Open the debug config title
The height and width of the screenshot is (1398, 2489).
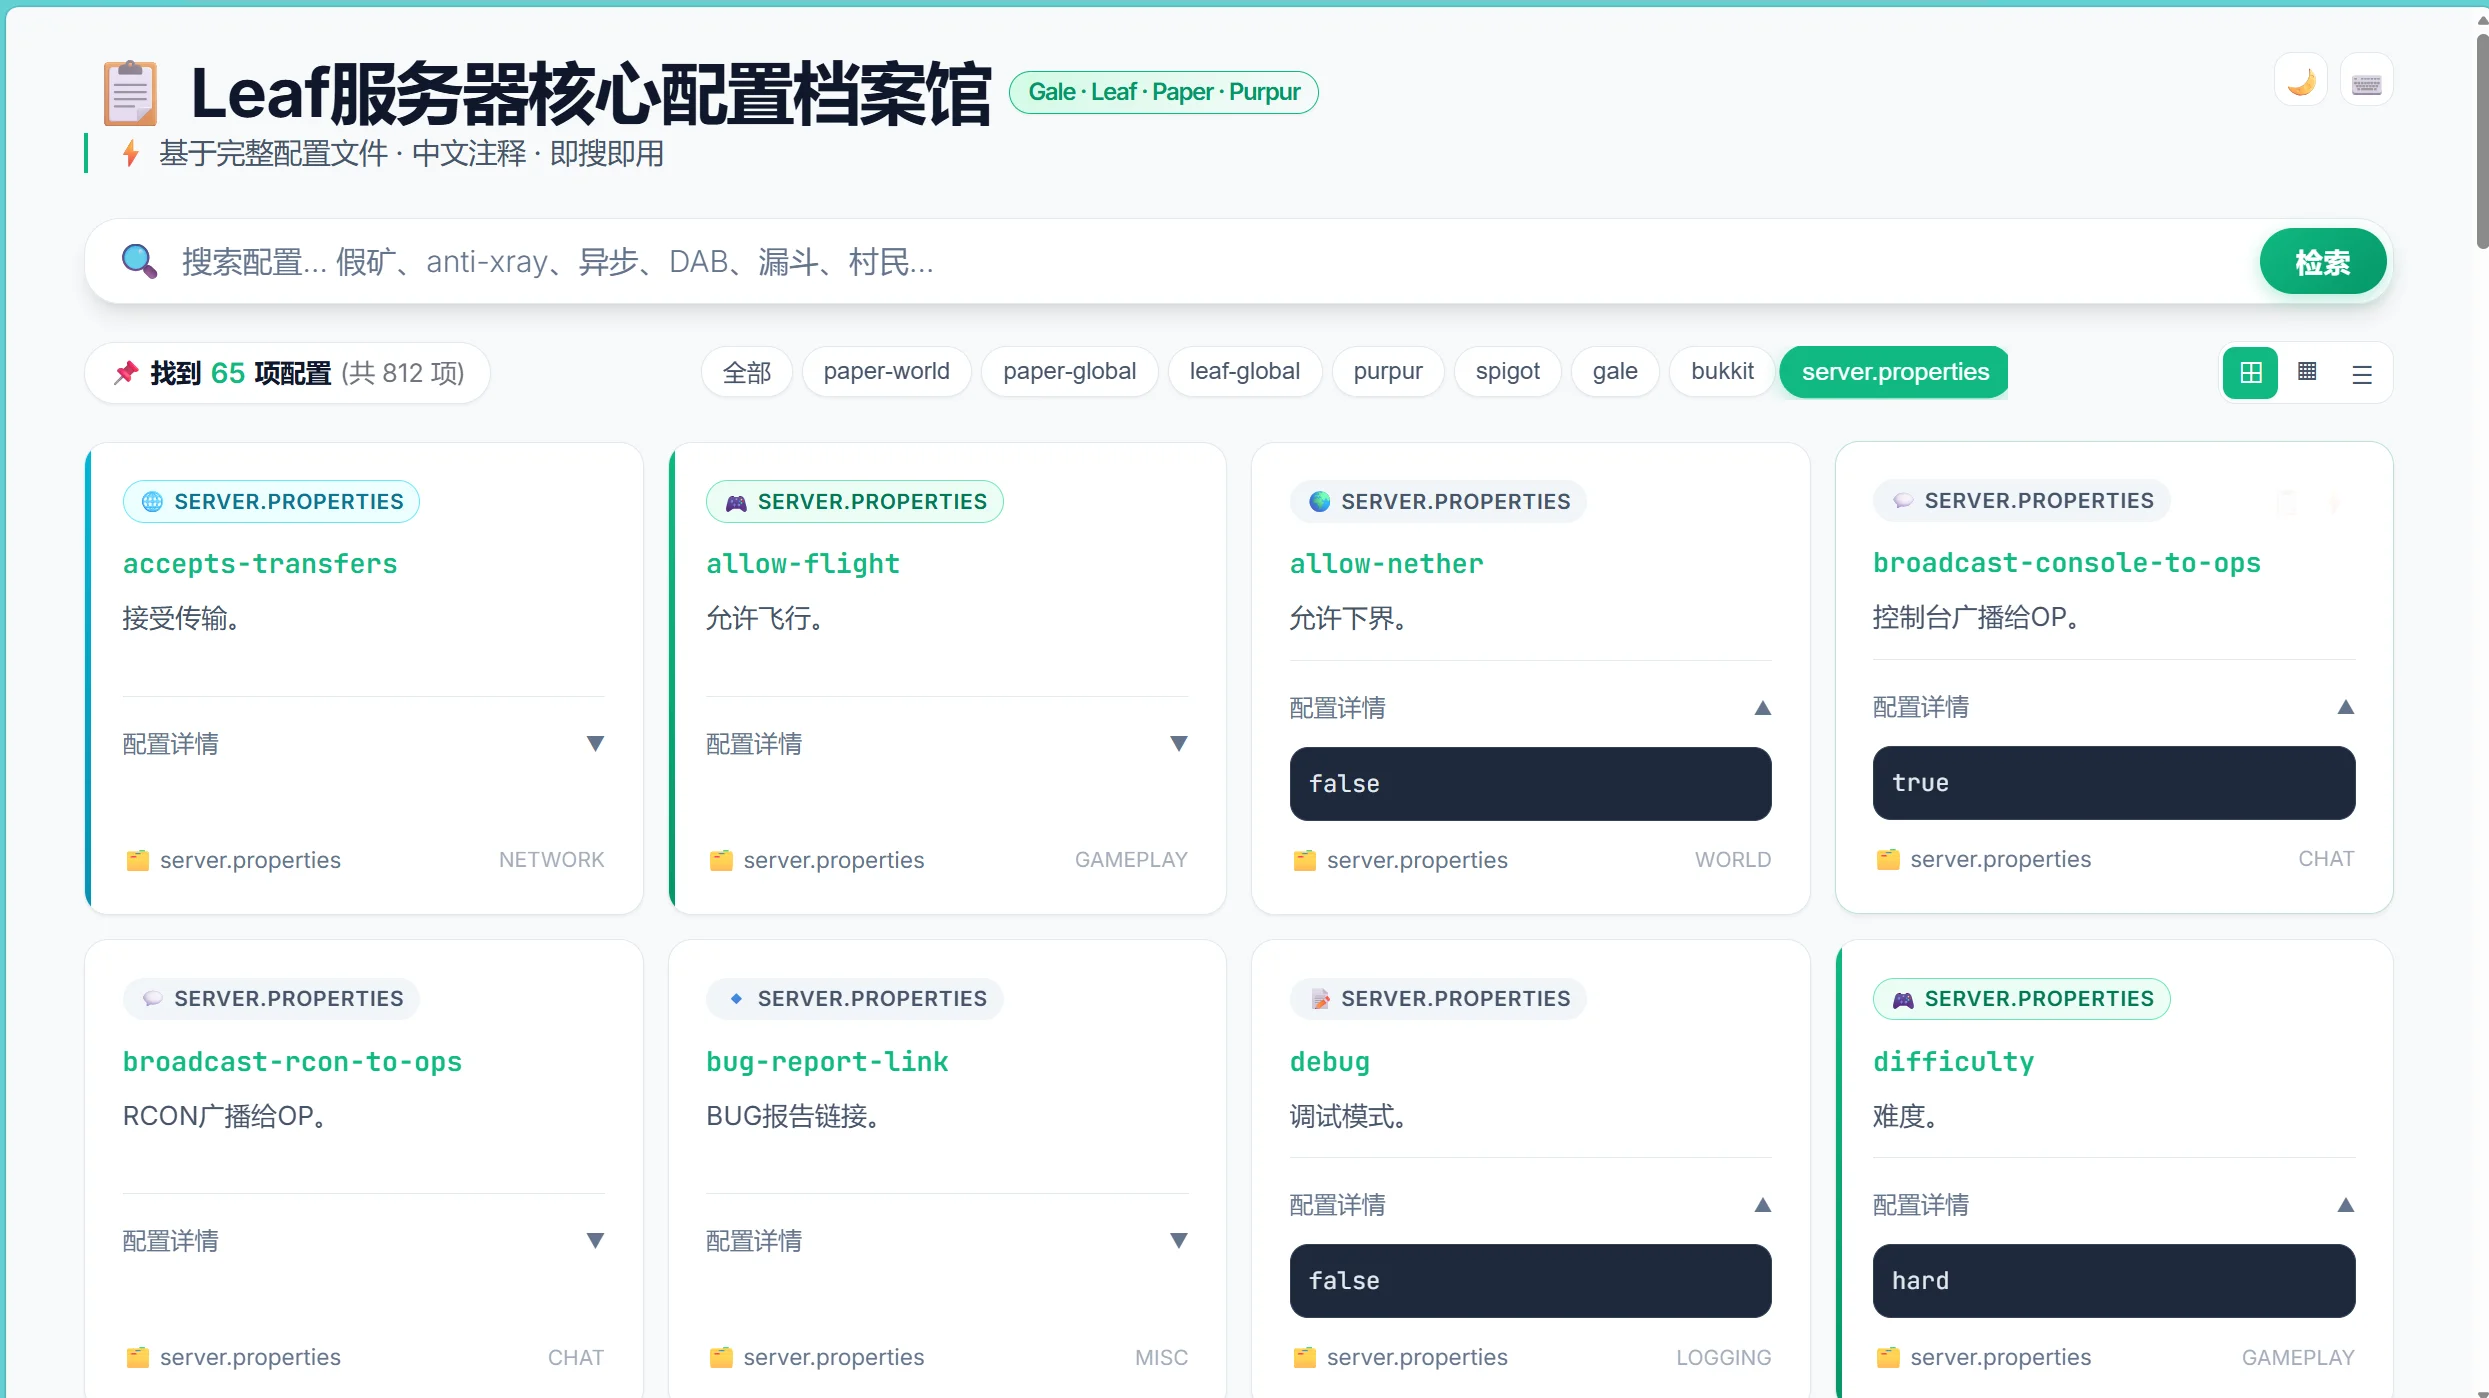tap(1330, 1062)
